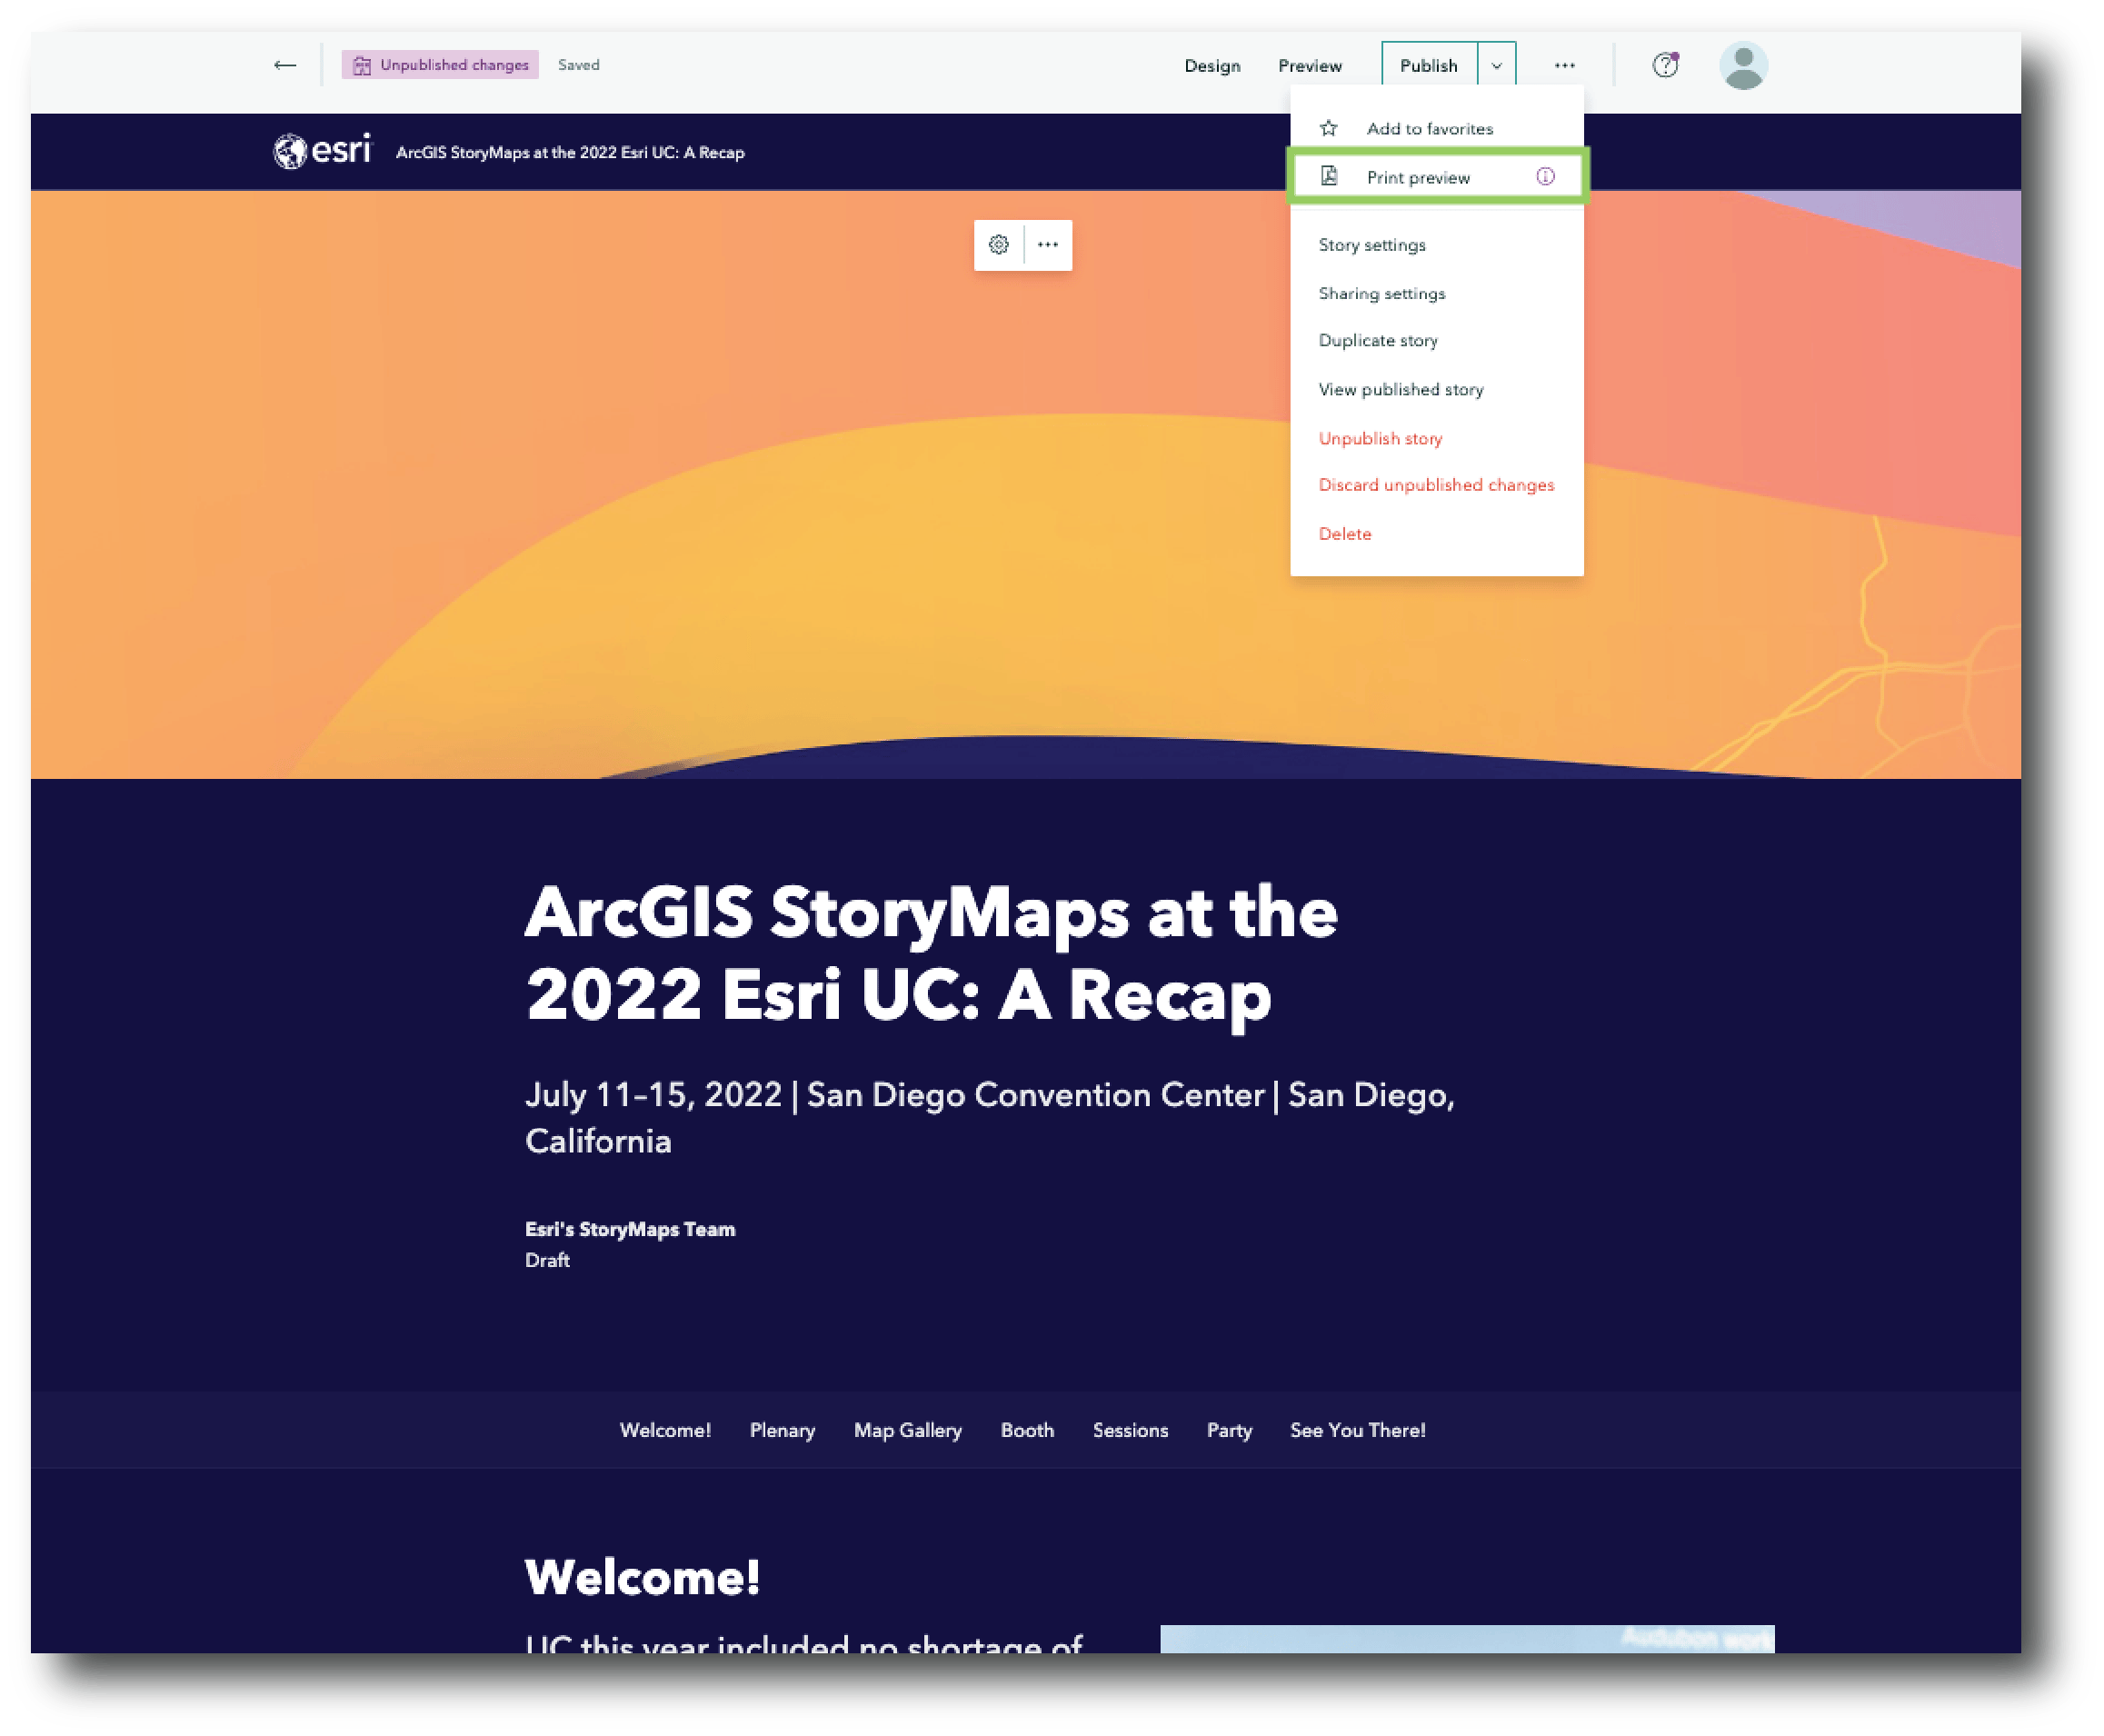Click the more options ellipsis dropdown
This screenshot has height=1736, width=2104.
[x=1562, y=63]
